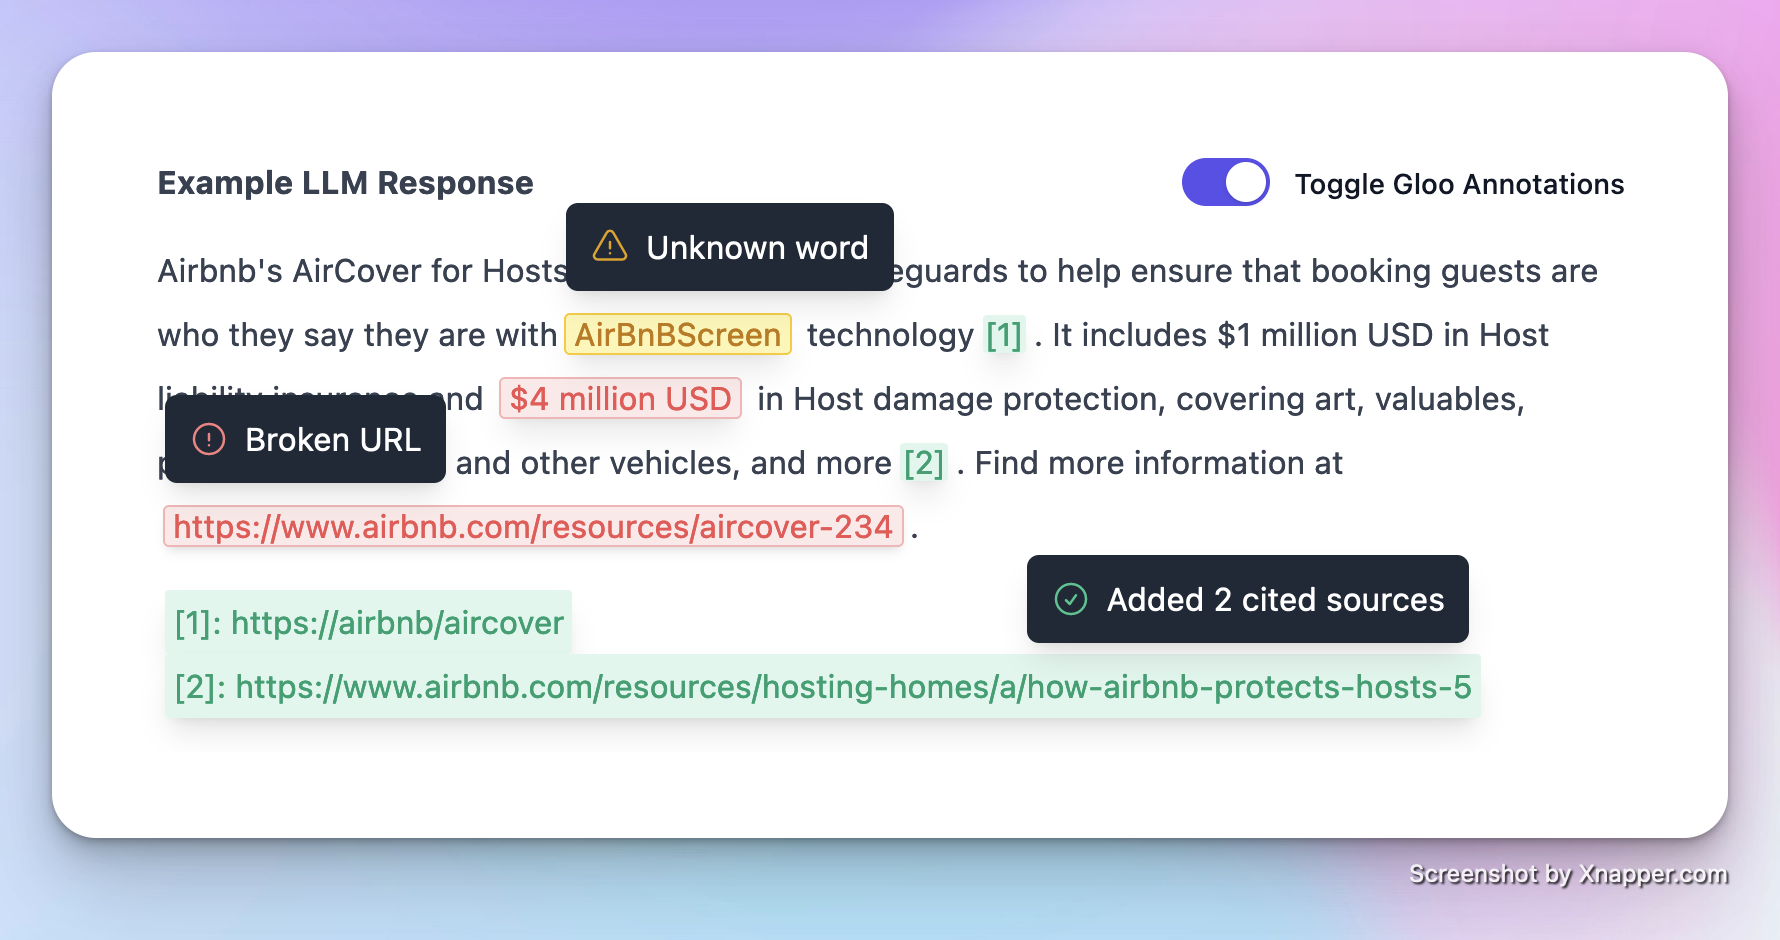Disable the Gloo Annotations toggle switch

pos(1225,182)
